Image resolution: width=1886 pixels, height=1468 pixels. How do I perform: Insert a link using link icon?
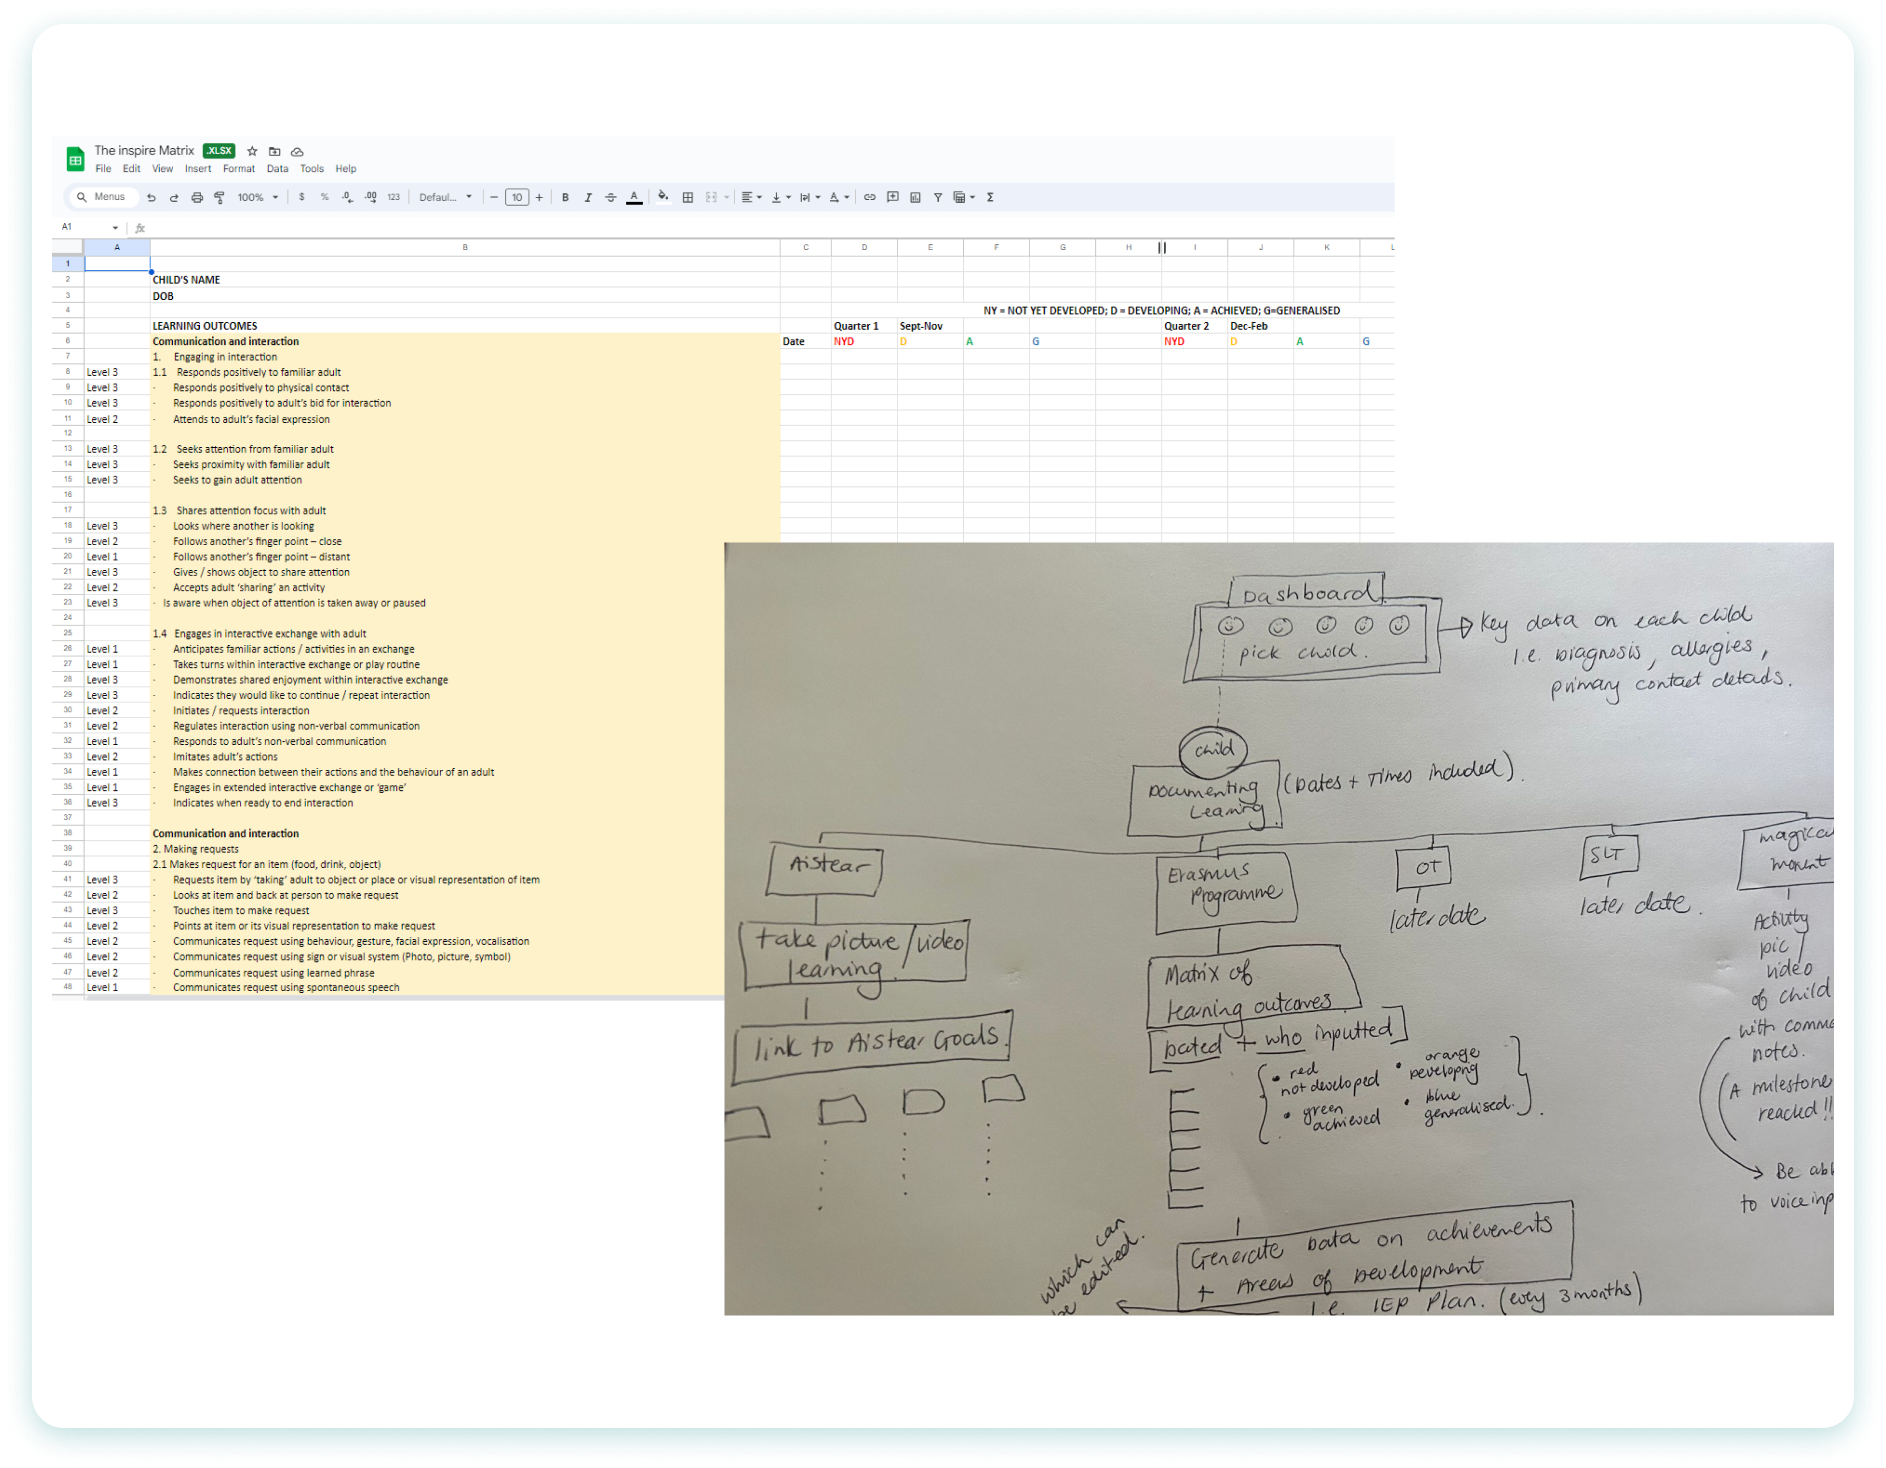coord(869,198)
